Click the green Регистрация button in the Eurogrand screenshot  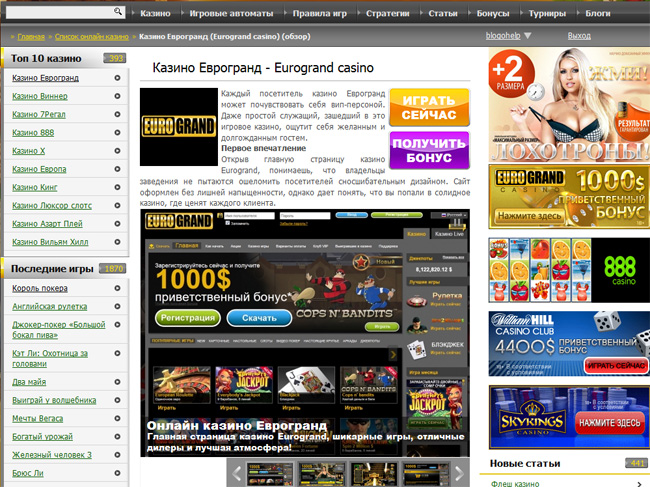click(x=188, y=318)
